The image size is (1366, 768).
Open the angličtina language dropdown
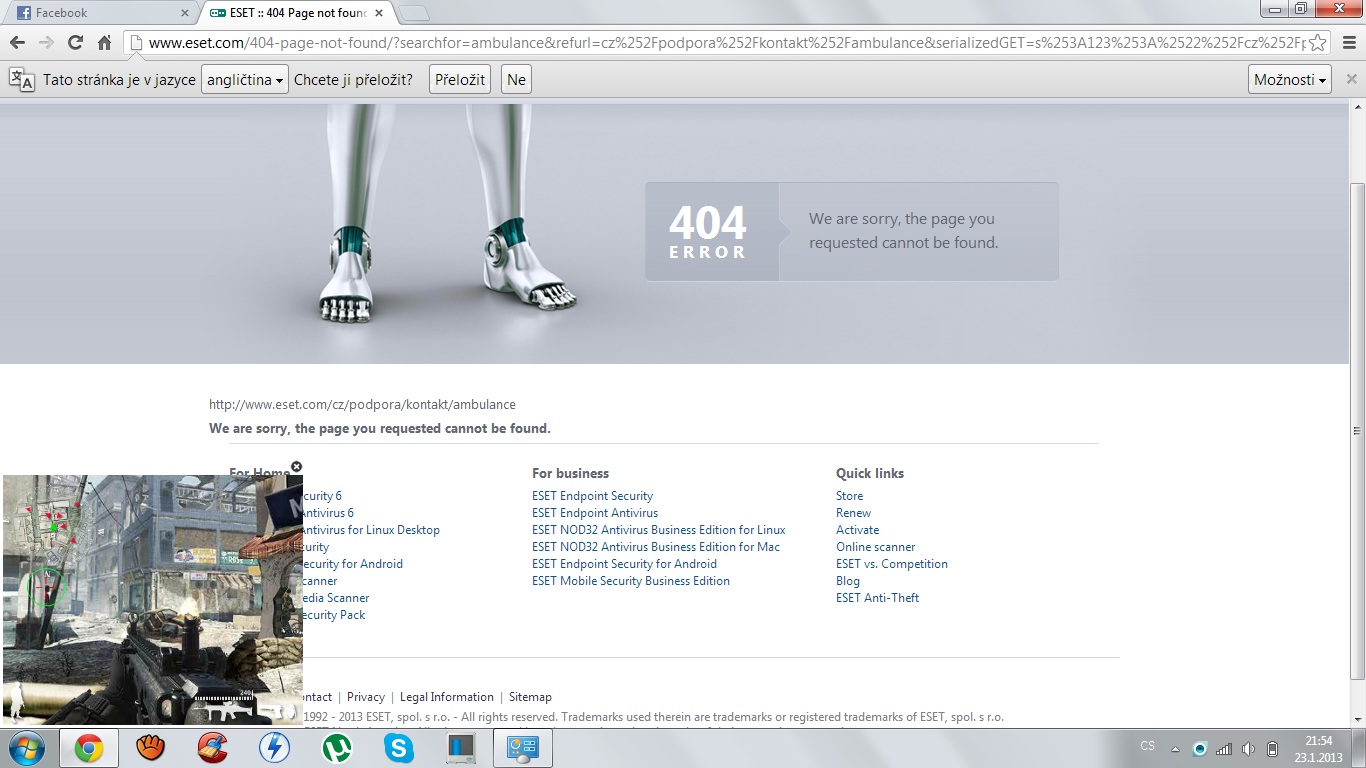[x=245, y=80]
